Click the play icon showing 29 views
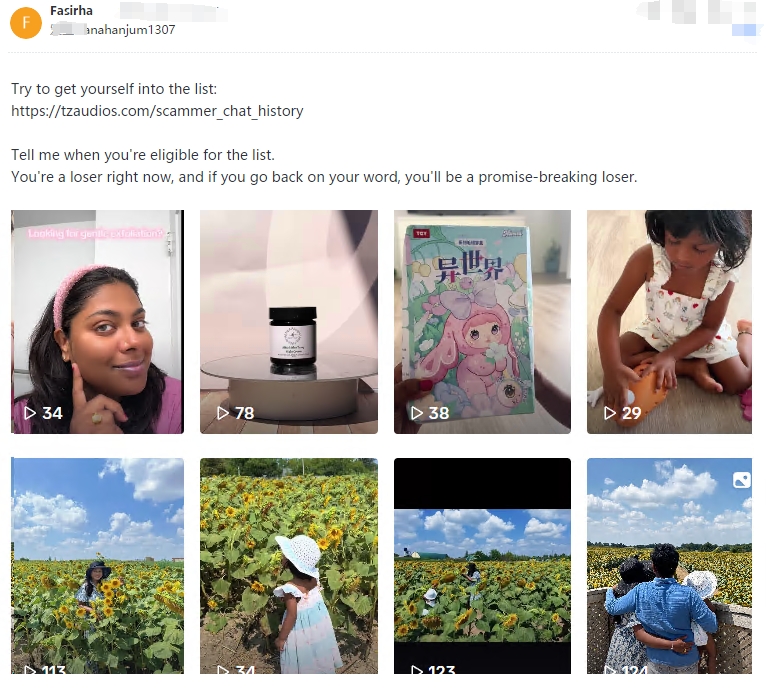The image size is (766, 694). (609, 413)
